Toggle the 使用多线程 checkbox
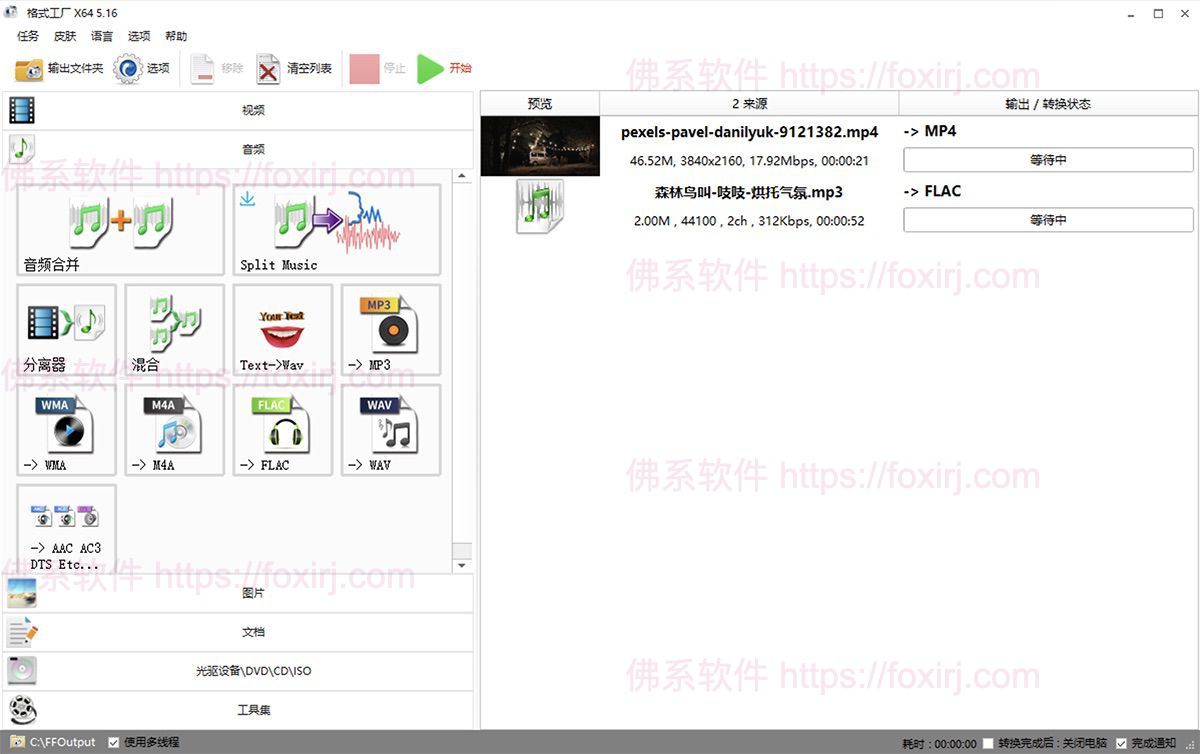The image size is (1200, 754). tap(114, 742)
